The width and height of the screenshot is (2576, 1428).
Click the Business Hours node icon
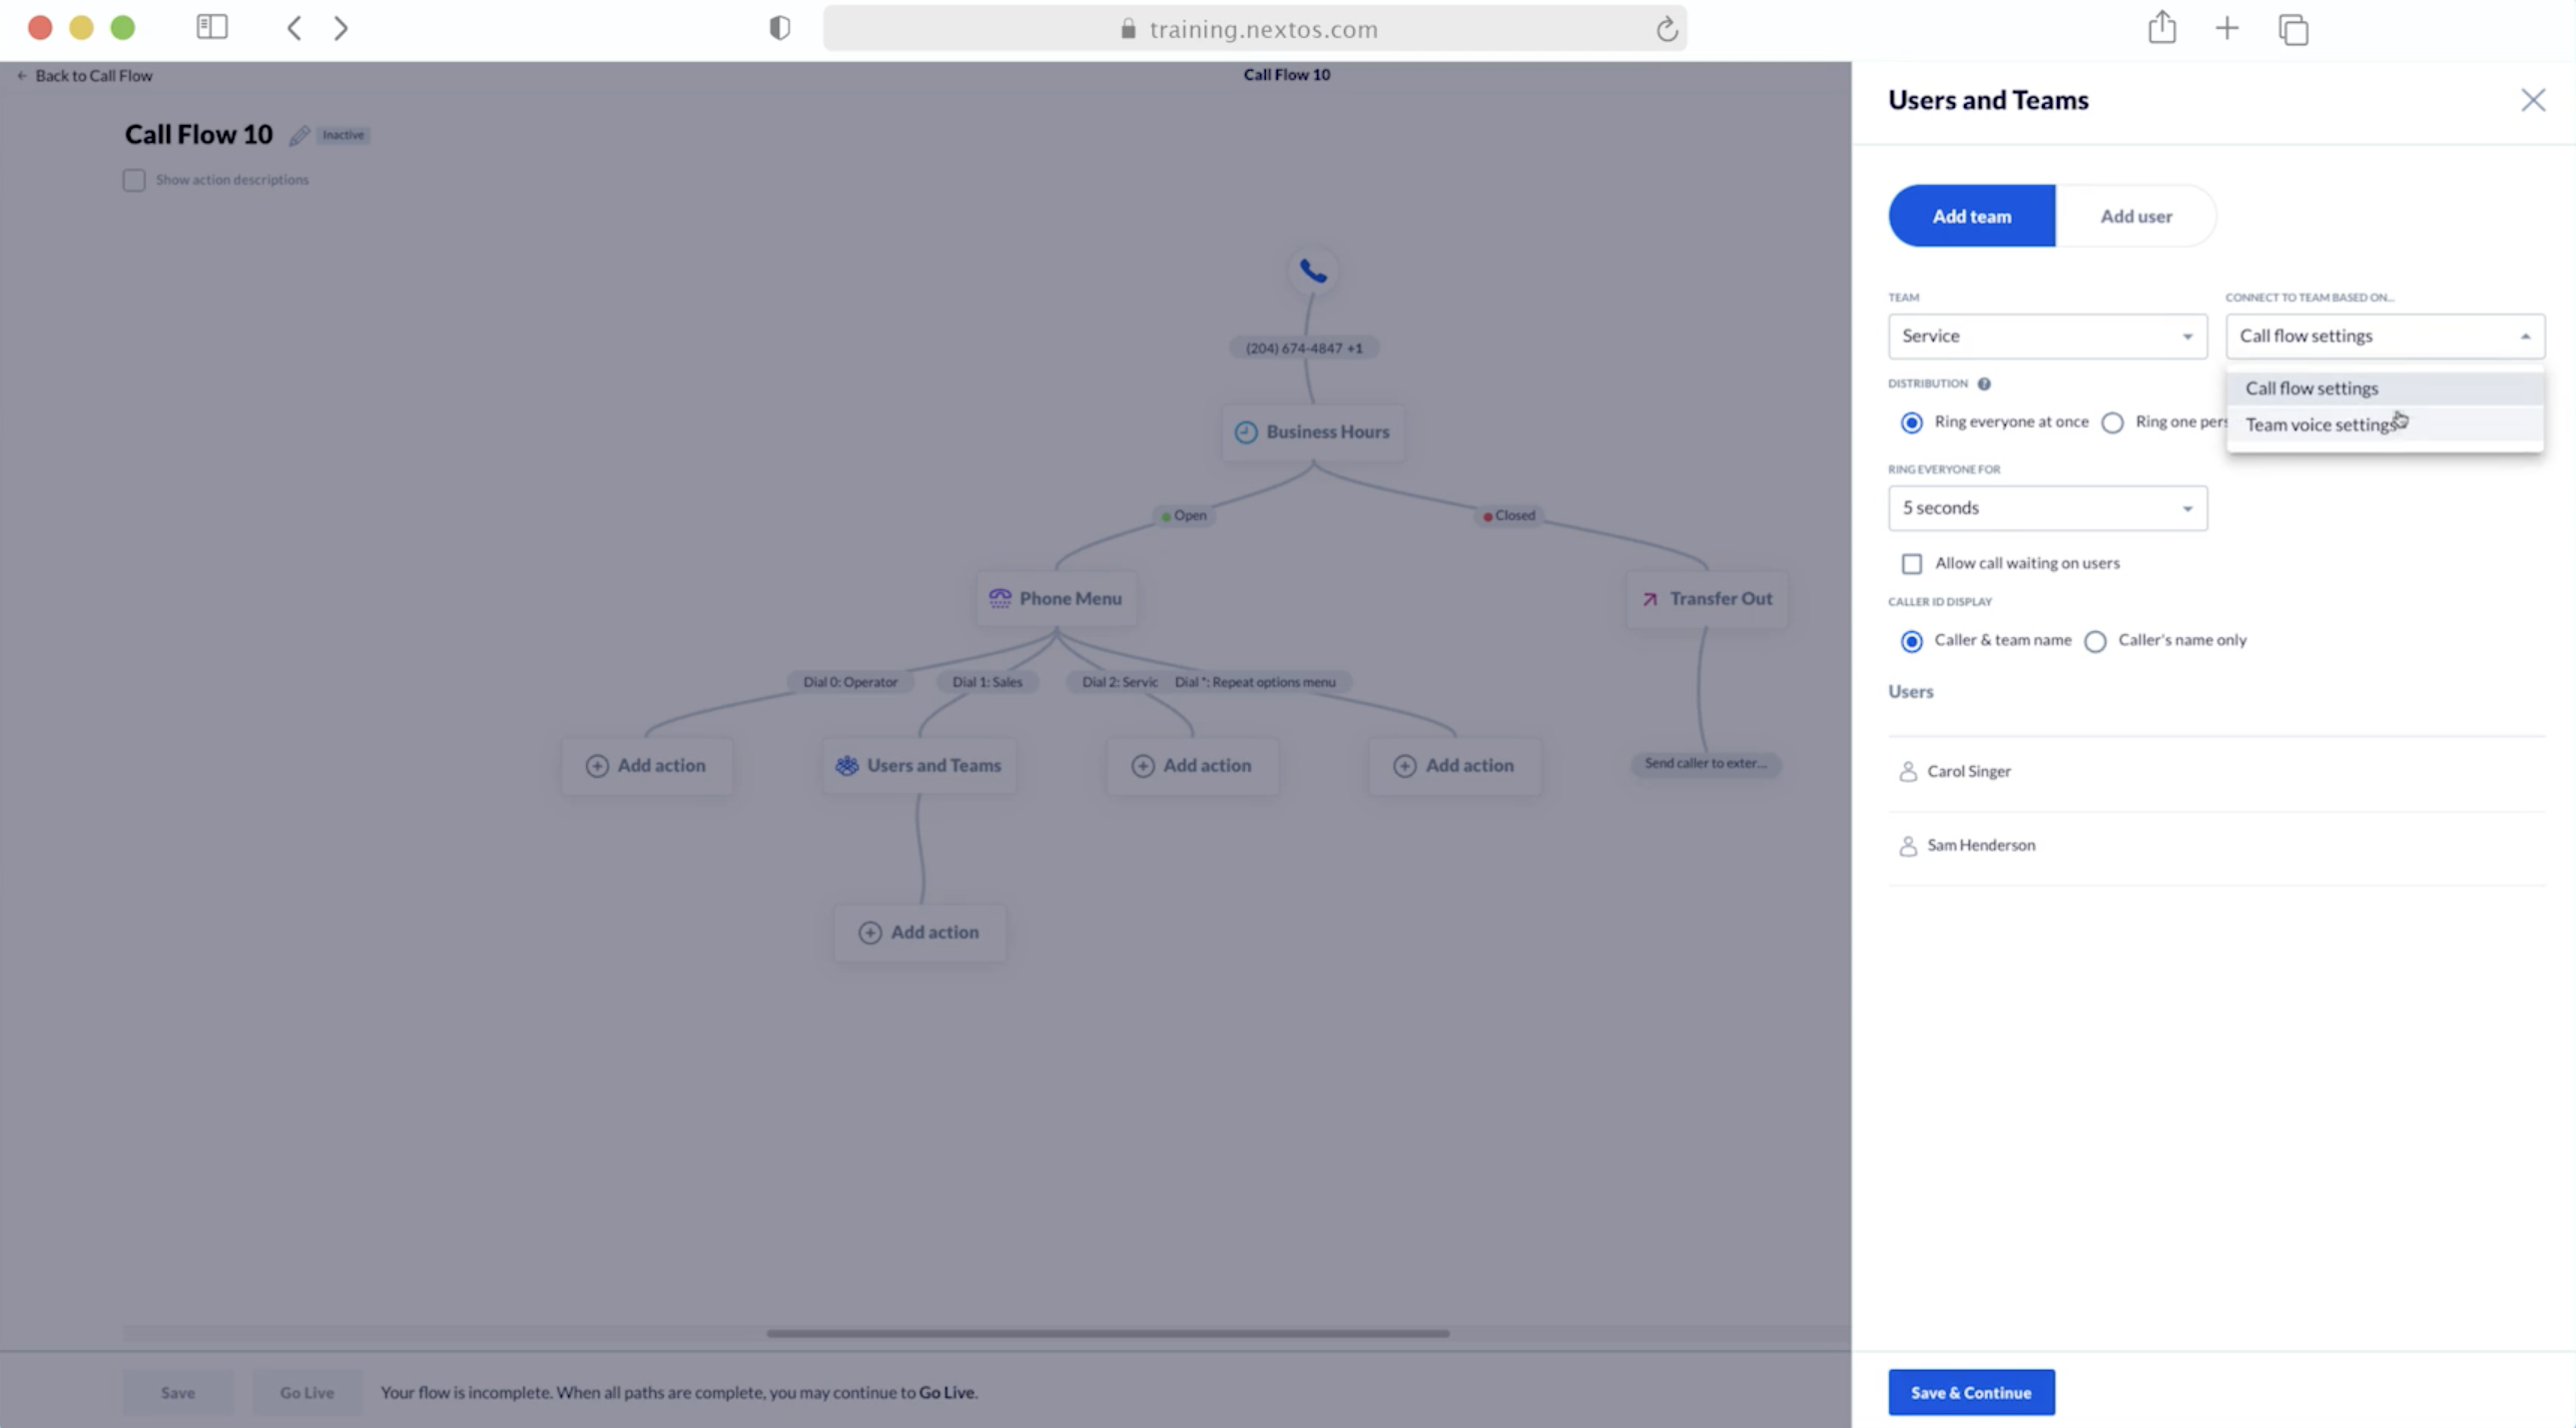[x=1243, y=430]
